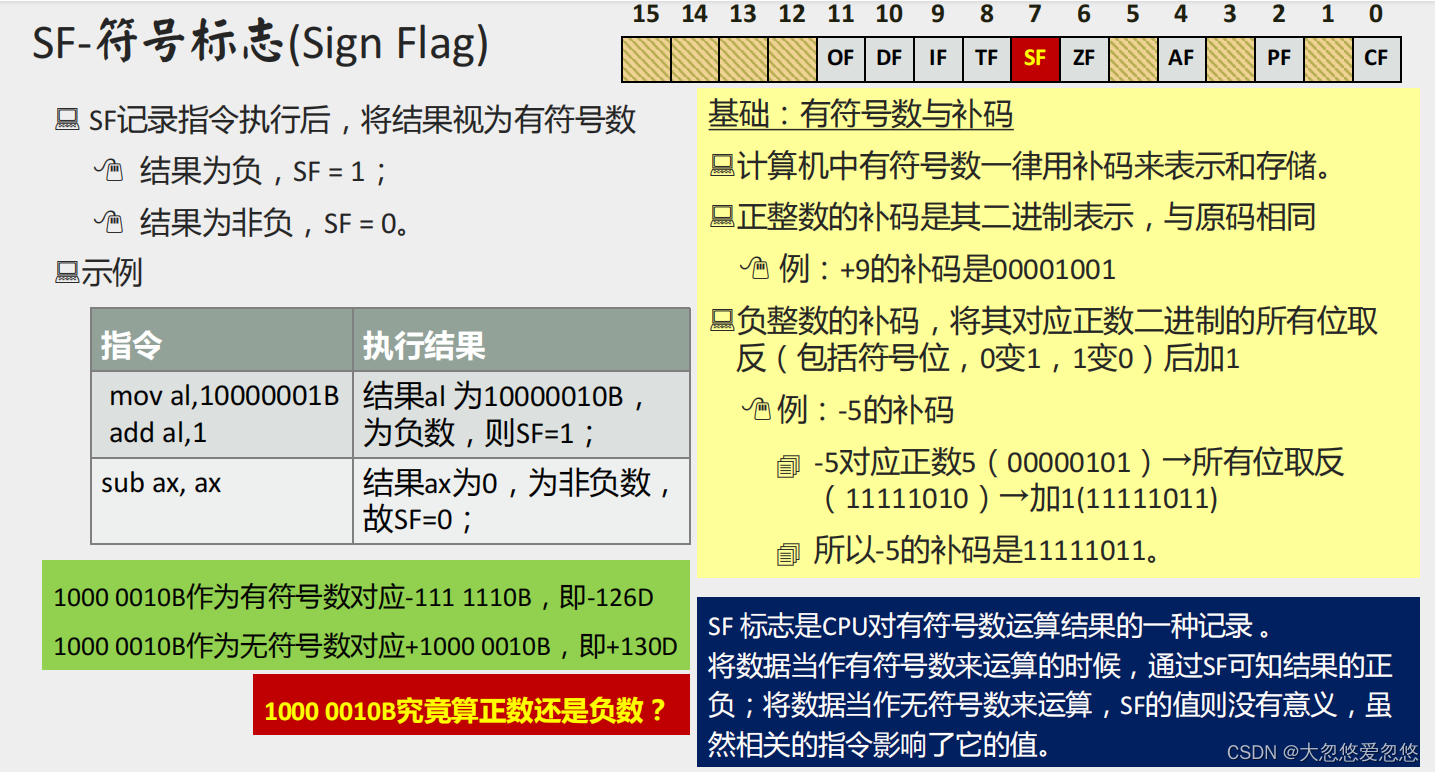1435x772 pixels.
Task: Click the text "例：-5的补码"
Action: (866, 409)
